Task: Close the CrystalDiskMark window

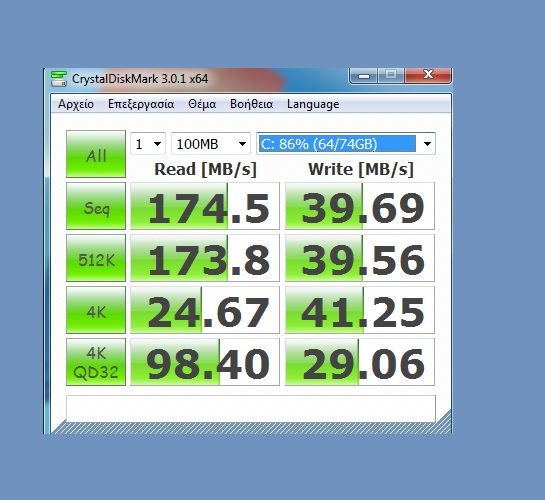Action: point(428,75)
